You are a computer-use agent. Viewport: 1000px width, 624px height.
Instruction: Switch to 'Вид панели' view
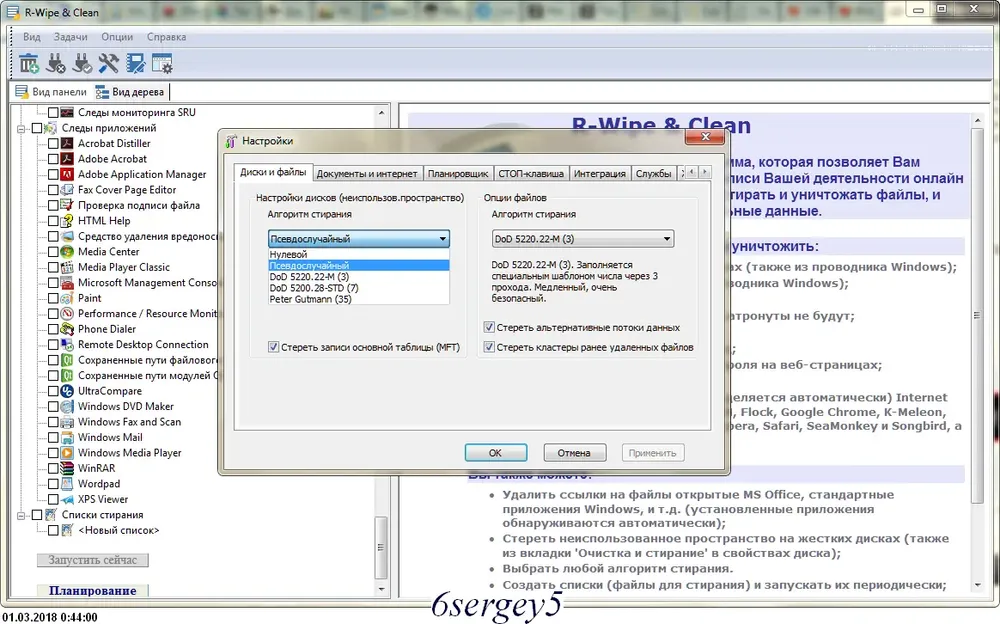(x=51, y=92)
